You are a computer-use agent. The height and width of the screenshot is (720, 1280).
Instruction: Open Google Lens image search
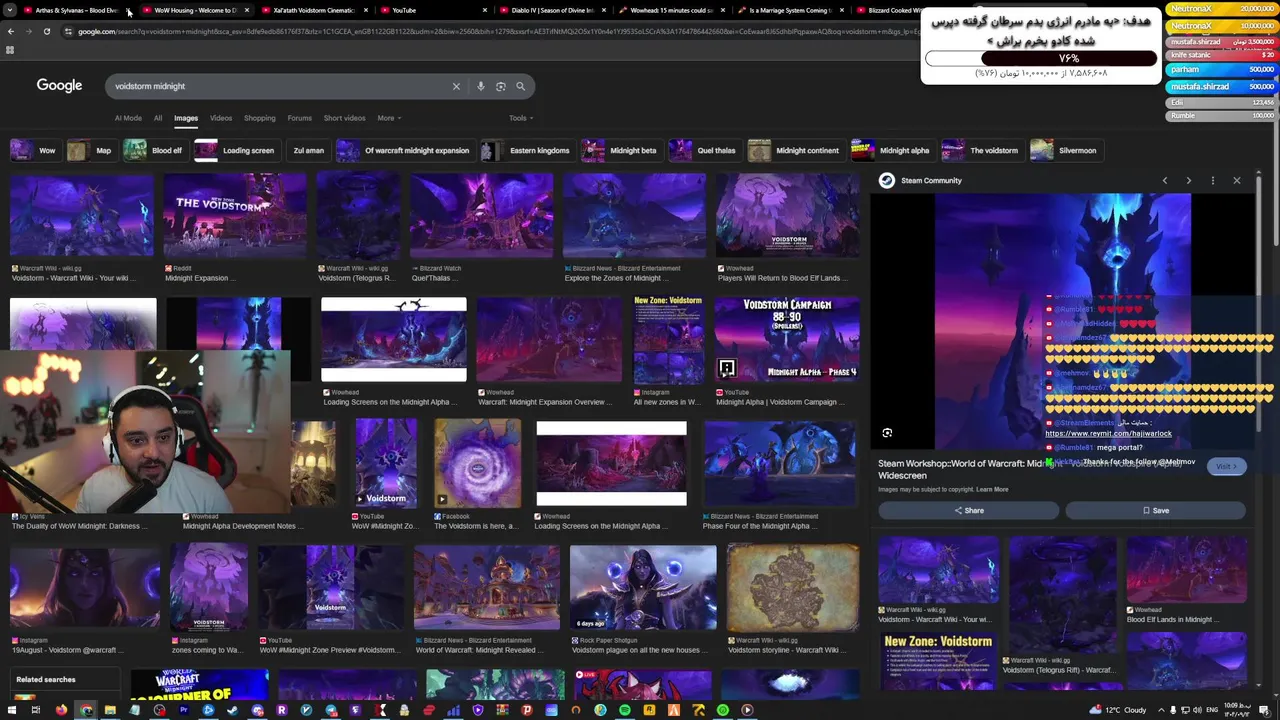(x=501, y=86)
